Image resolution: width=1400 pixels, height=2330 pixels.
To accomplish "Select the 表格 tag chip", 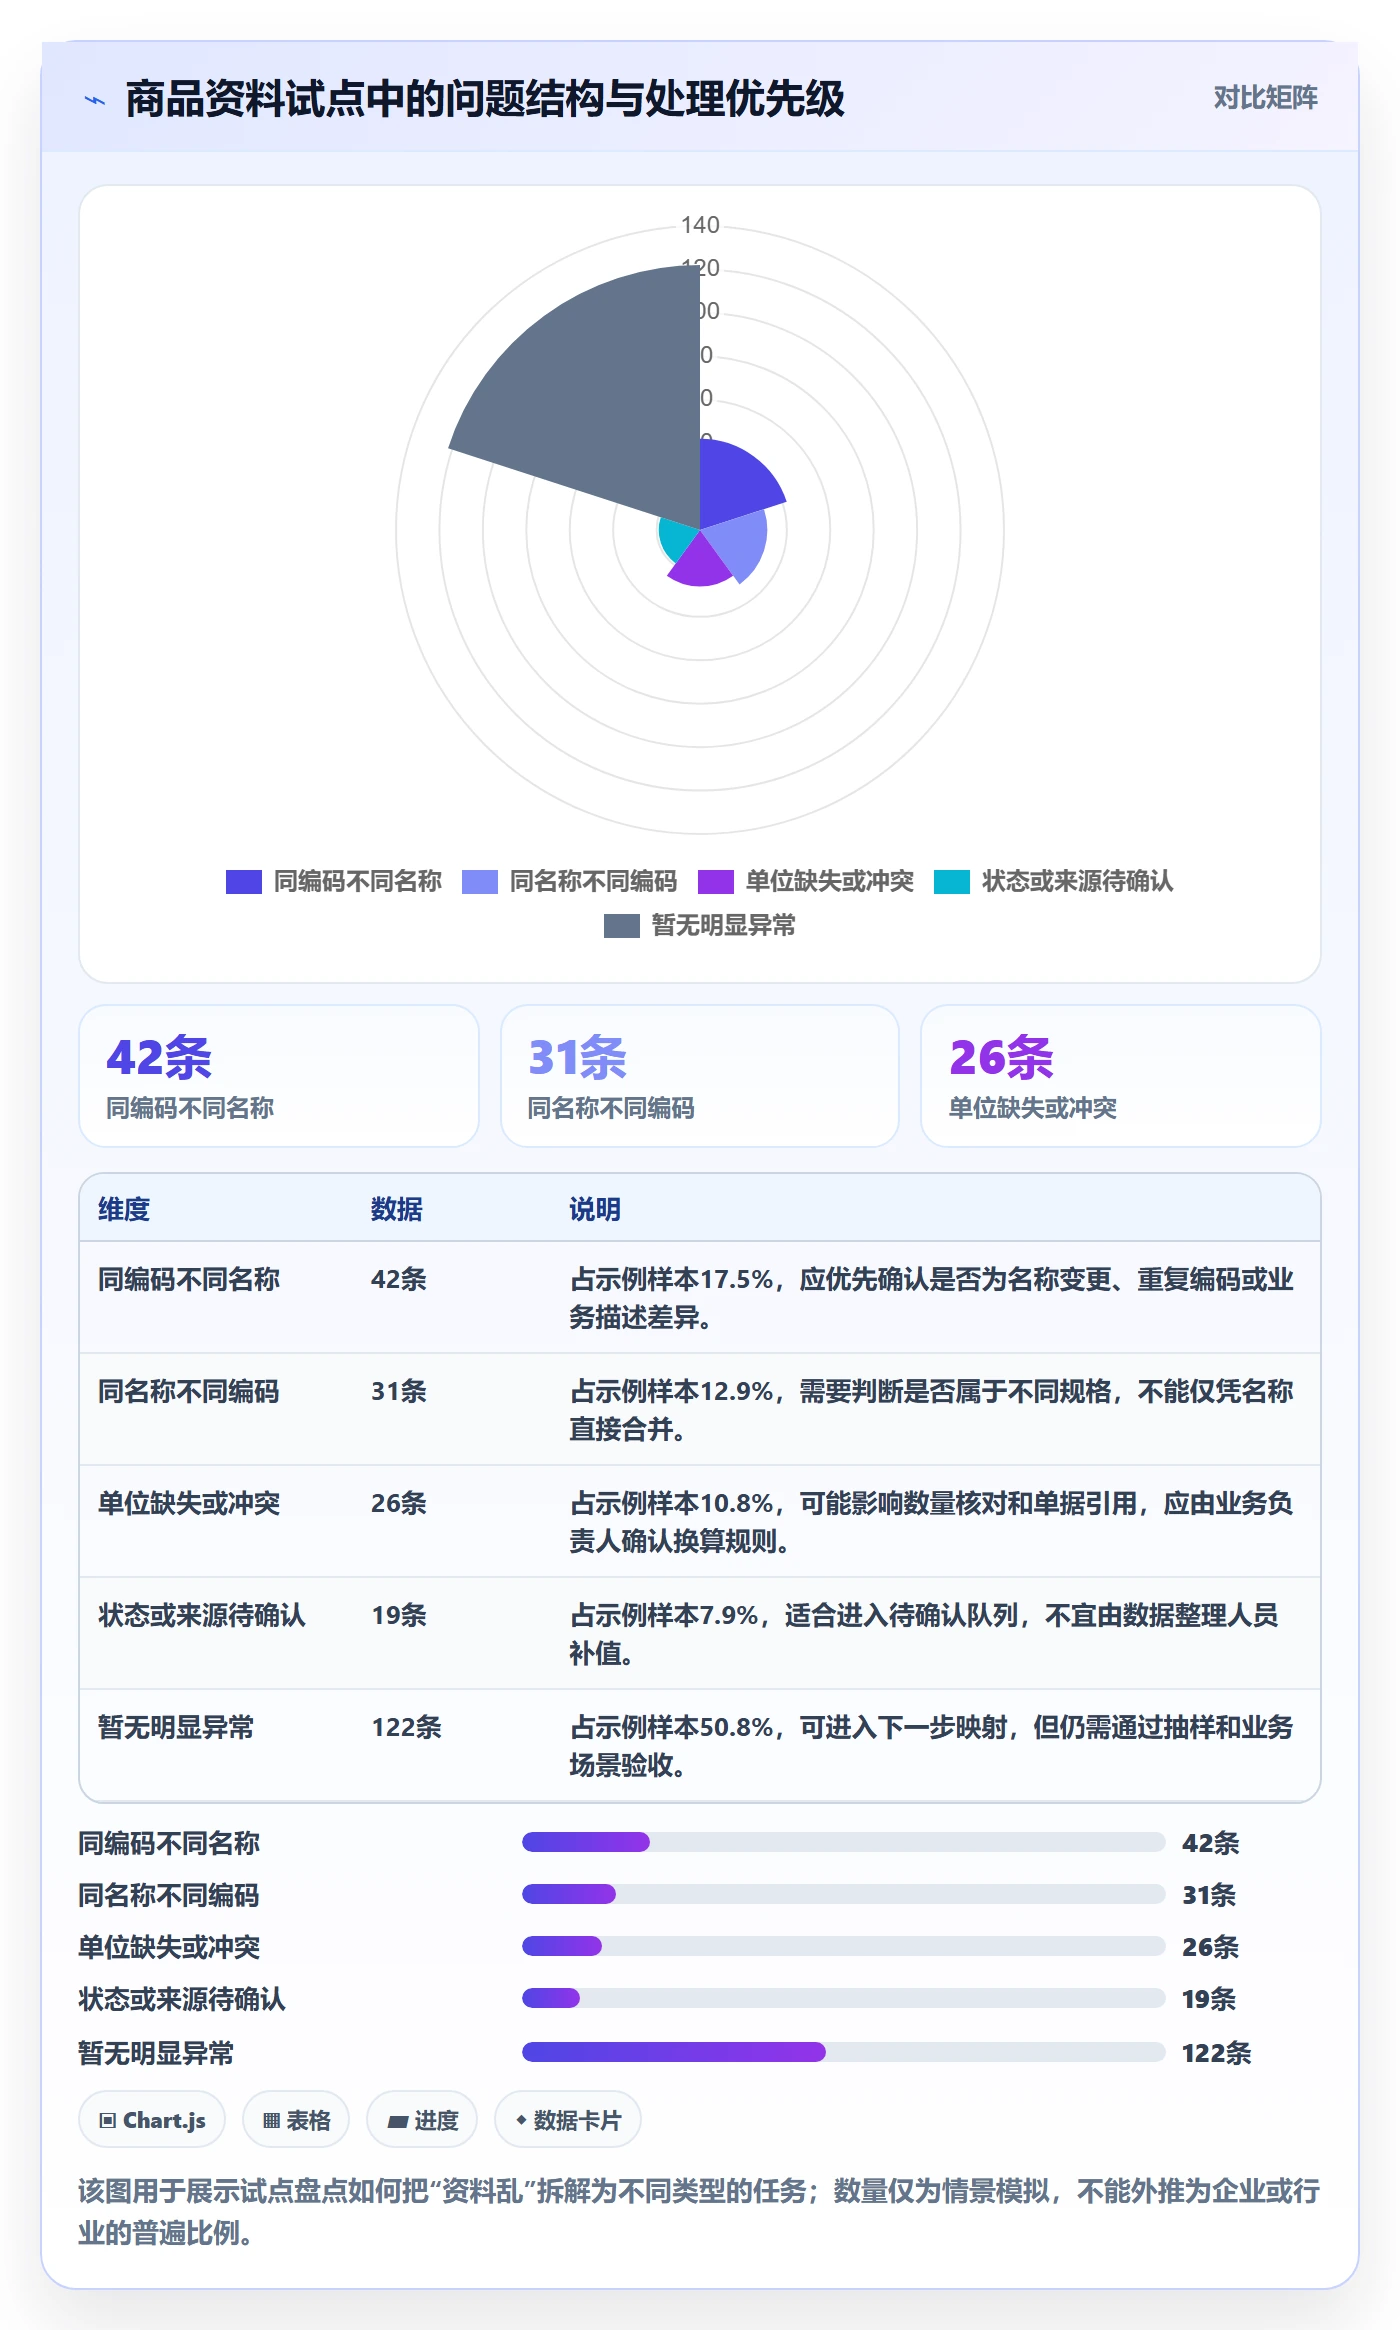I will tap(296, 2120).
